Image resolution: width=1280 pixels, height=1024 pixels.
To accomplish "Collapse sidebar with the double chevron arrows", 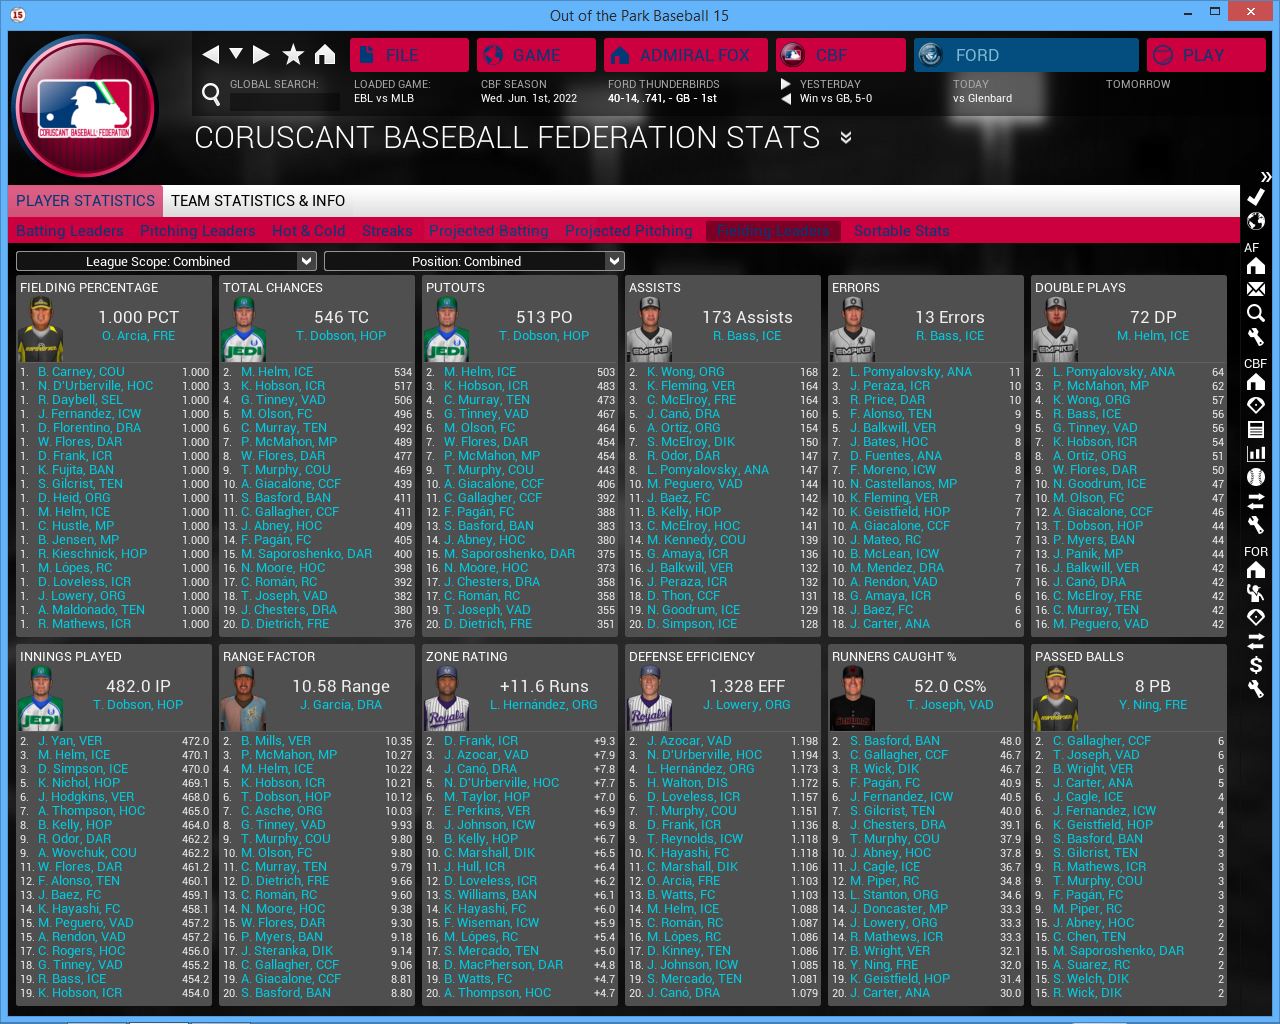I will (x=1265, y=177).
